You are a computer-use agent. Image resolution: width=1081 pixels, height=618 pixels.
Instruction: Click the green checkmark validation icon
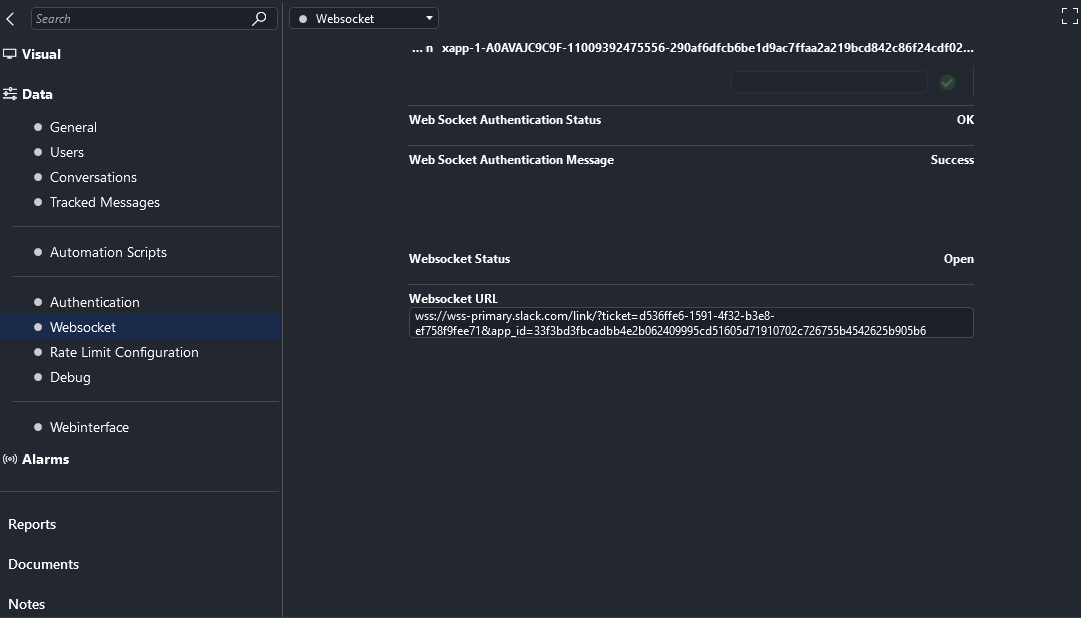pyautogui.click(x=947, y=83)
